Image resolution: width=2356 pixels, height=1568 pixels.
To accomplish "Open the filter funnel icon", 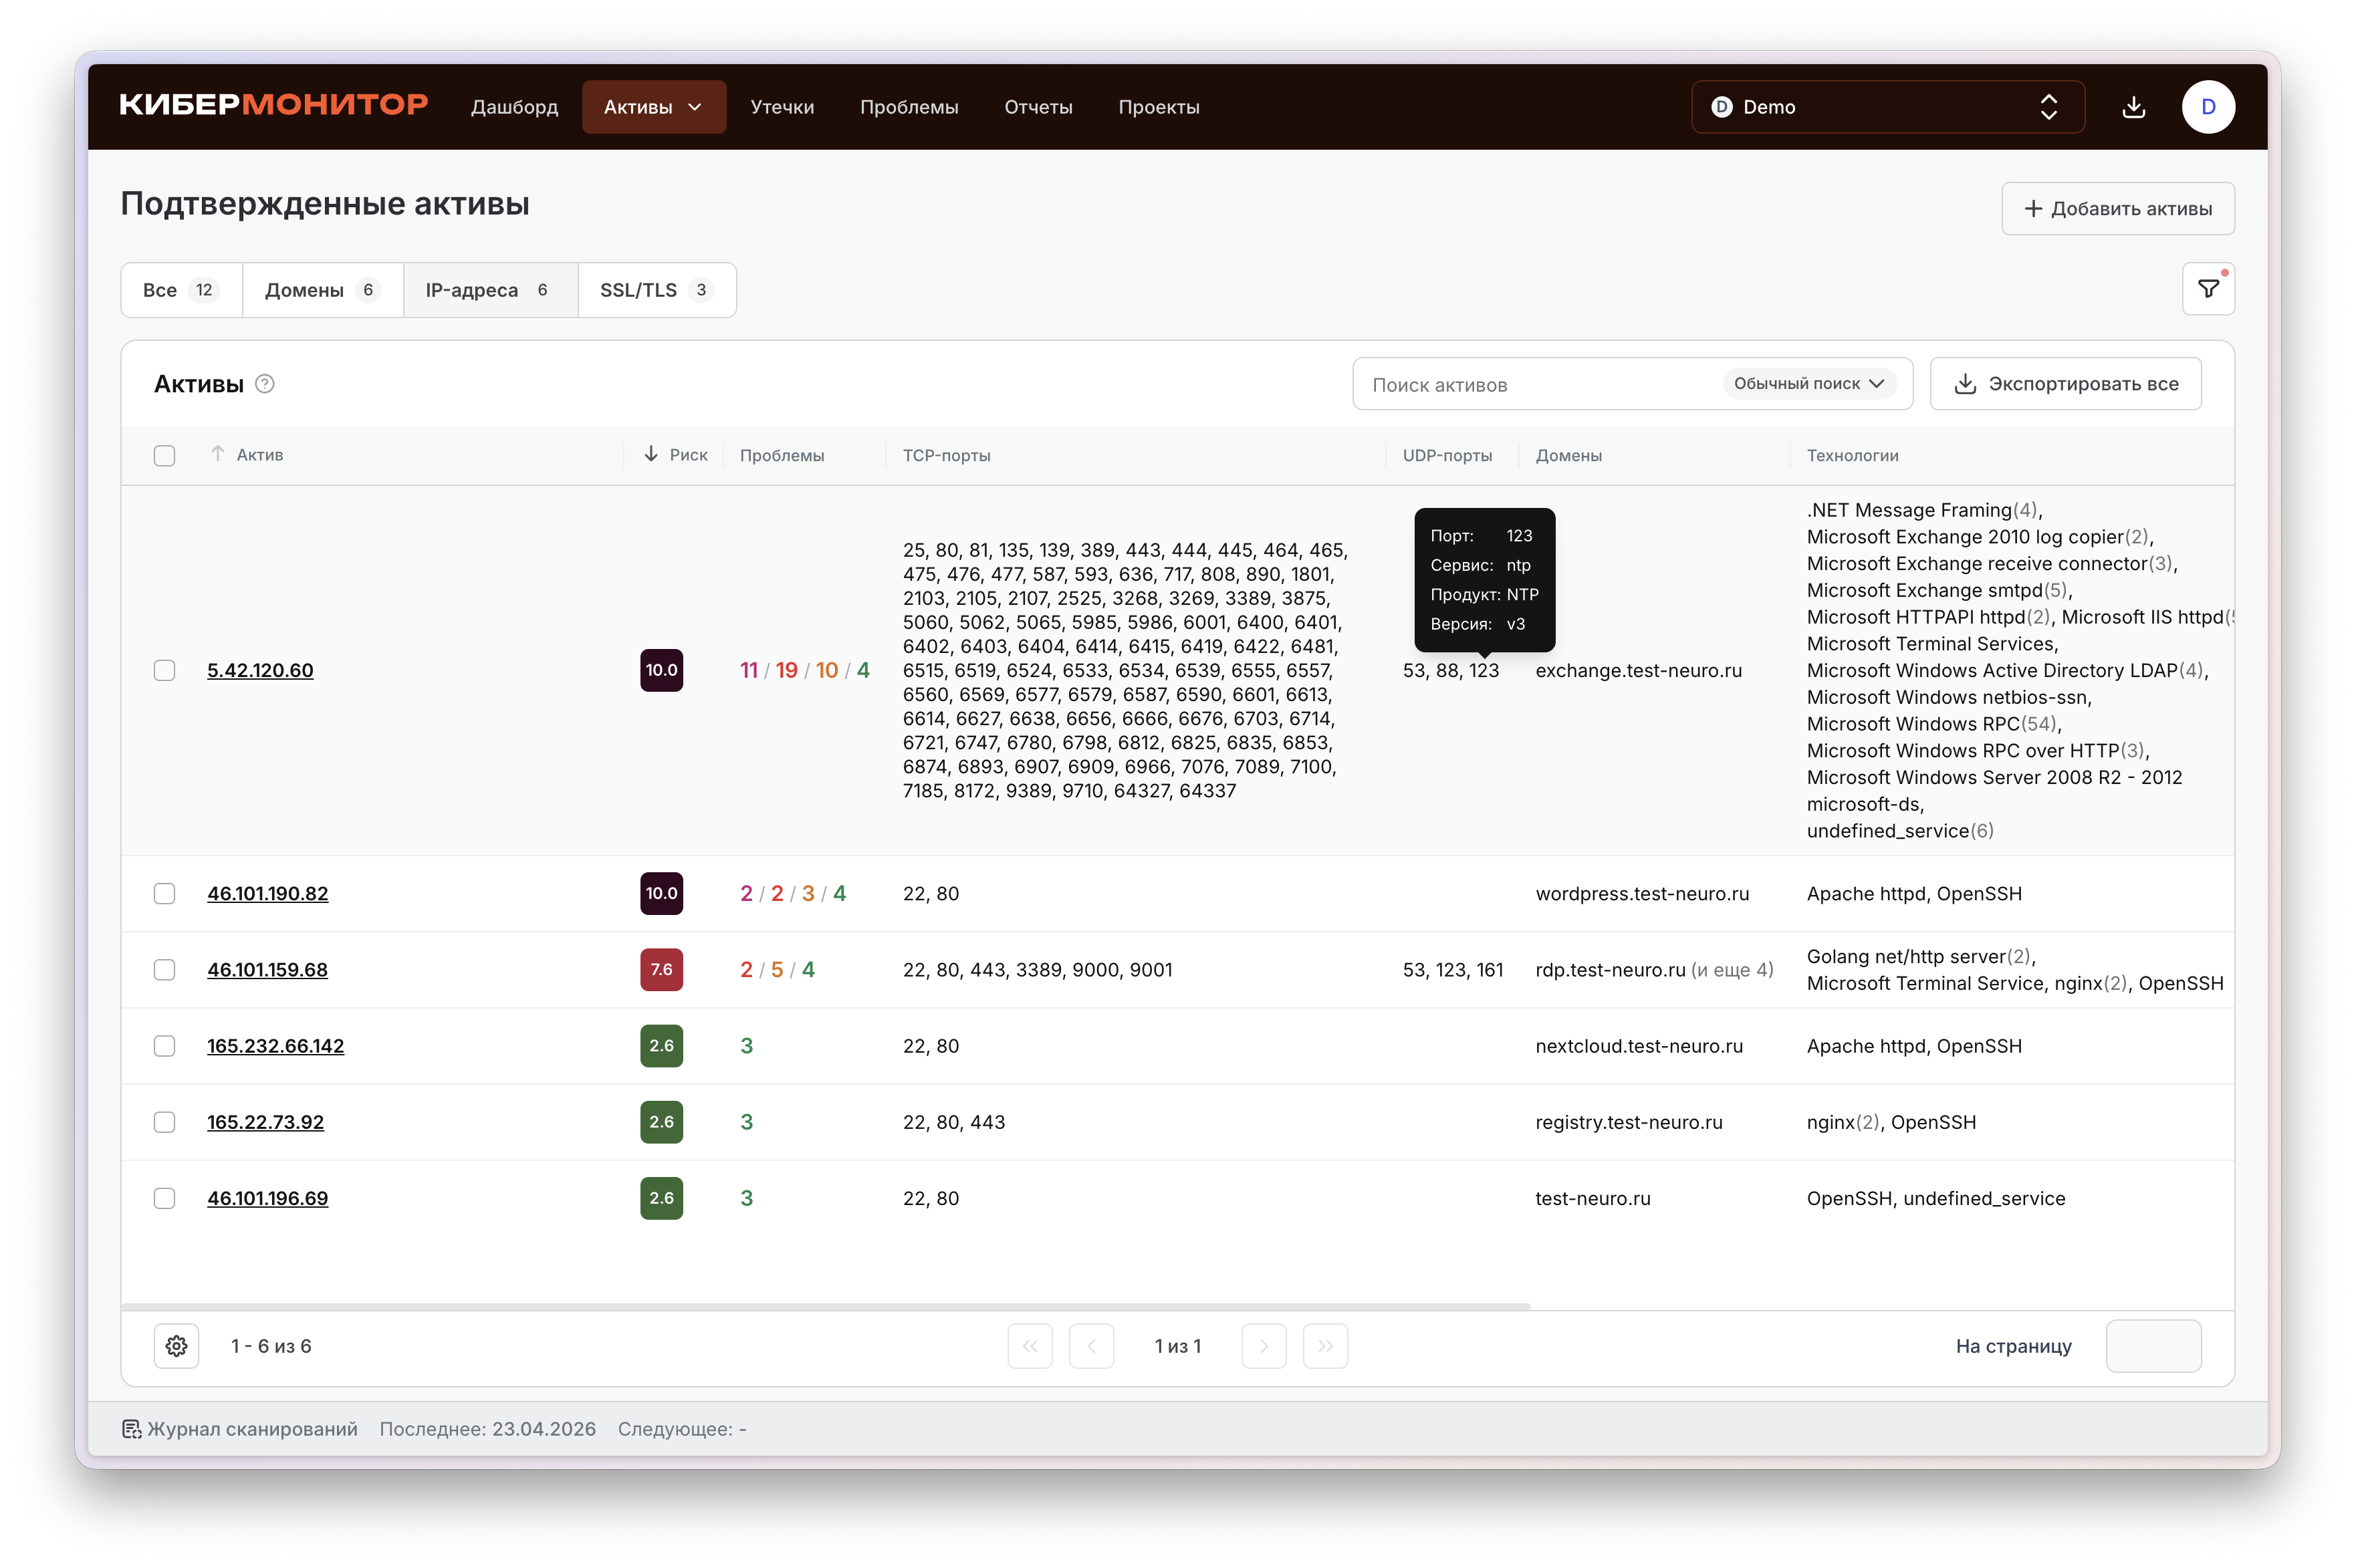I will click(x=2208, y=289).
